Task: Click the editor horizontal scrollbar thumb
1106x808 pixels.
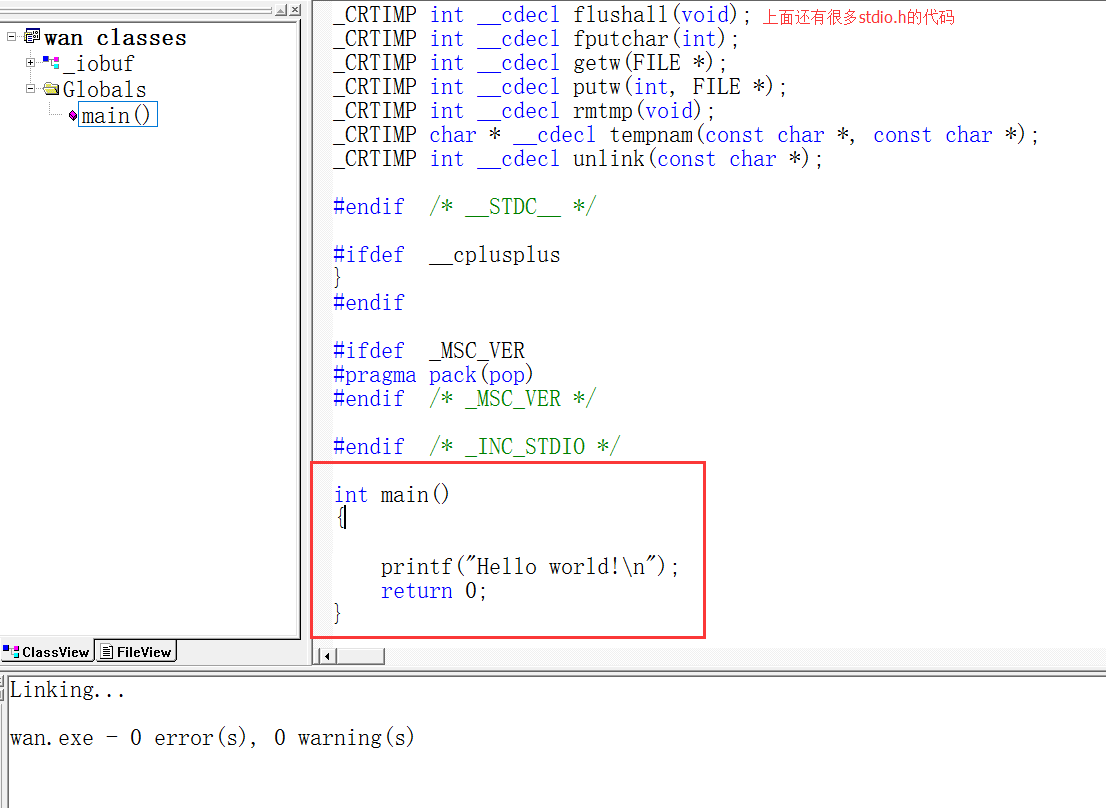Action: tap(359, 656)
